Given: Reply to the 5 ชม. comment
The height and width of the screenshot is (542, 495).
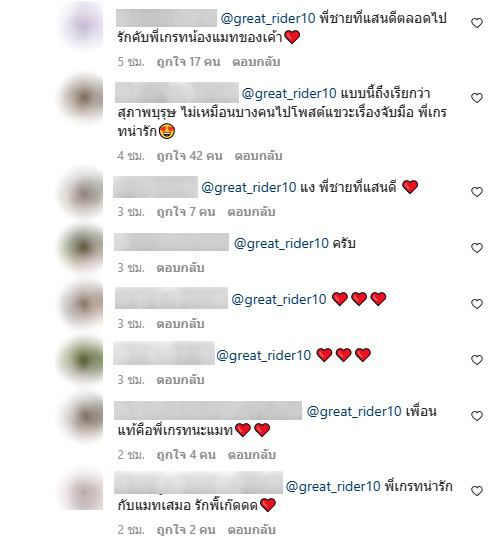Looking at the screenshot, I should [256, 62].
